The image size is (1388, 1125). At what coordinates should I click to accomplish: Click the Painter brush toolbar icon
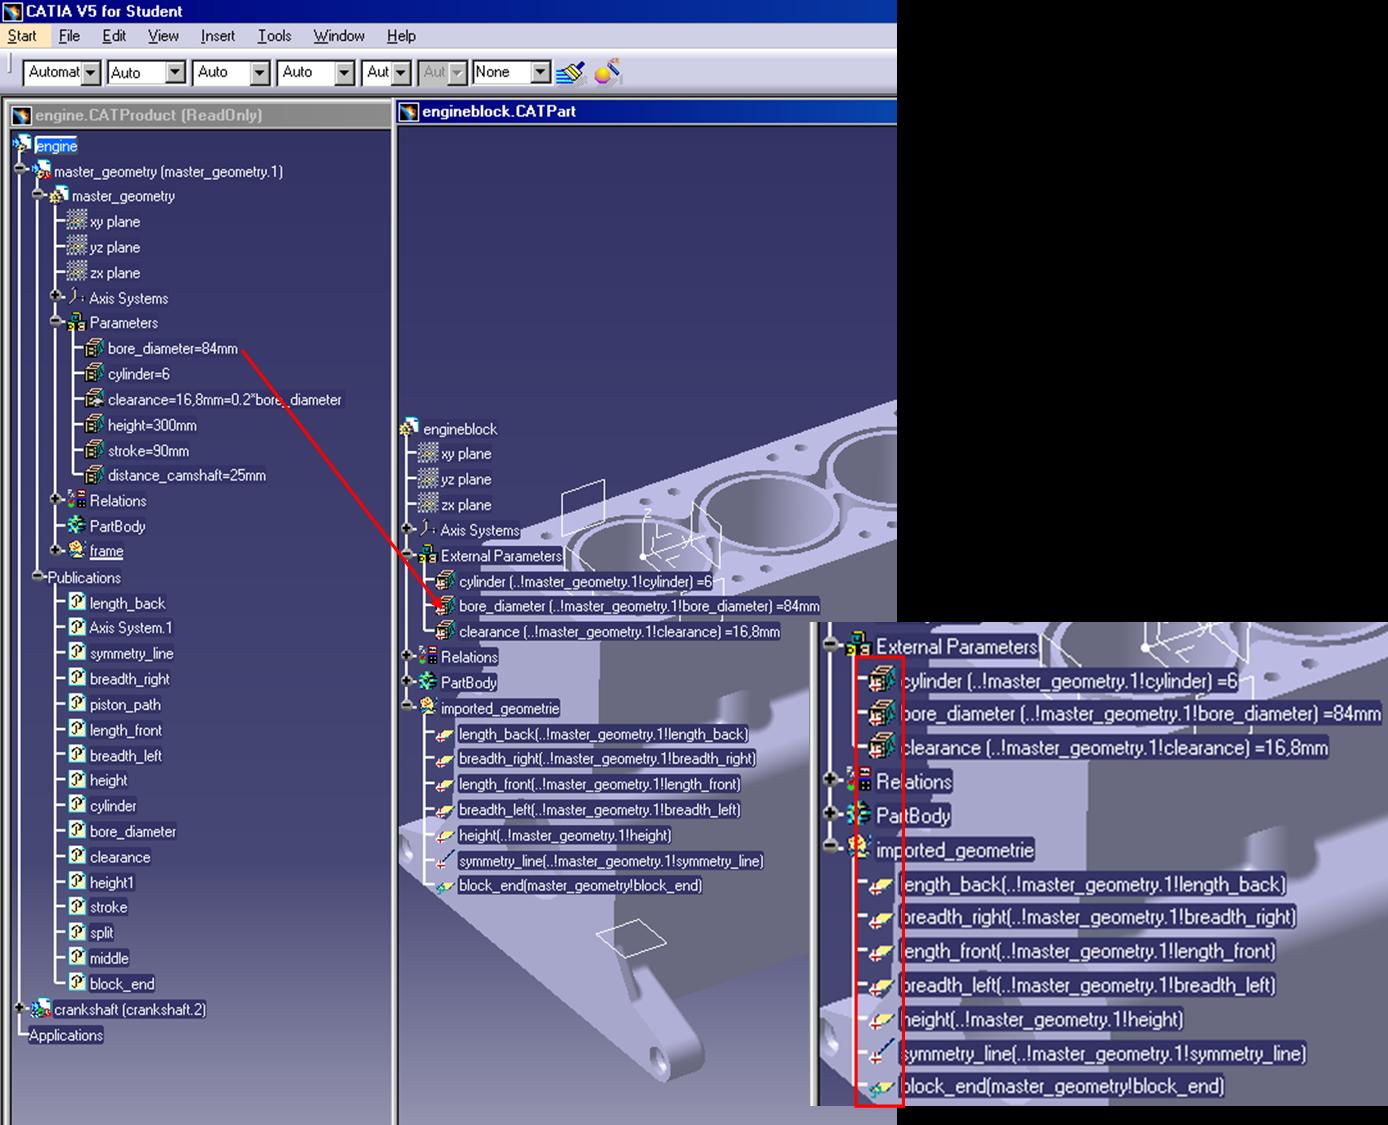pos(571,72)
